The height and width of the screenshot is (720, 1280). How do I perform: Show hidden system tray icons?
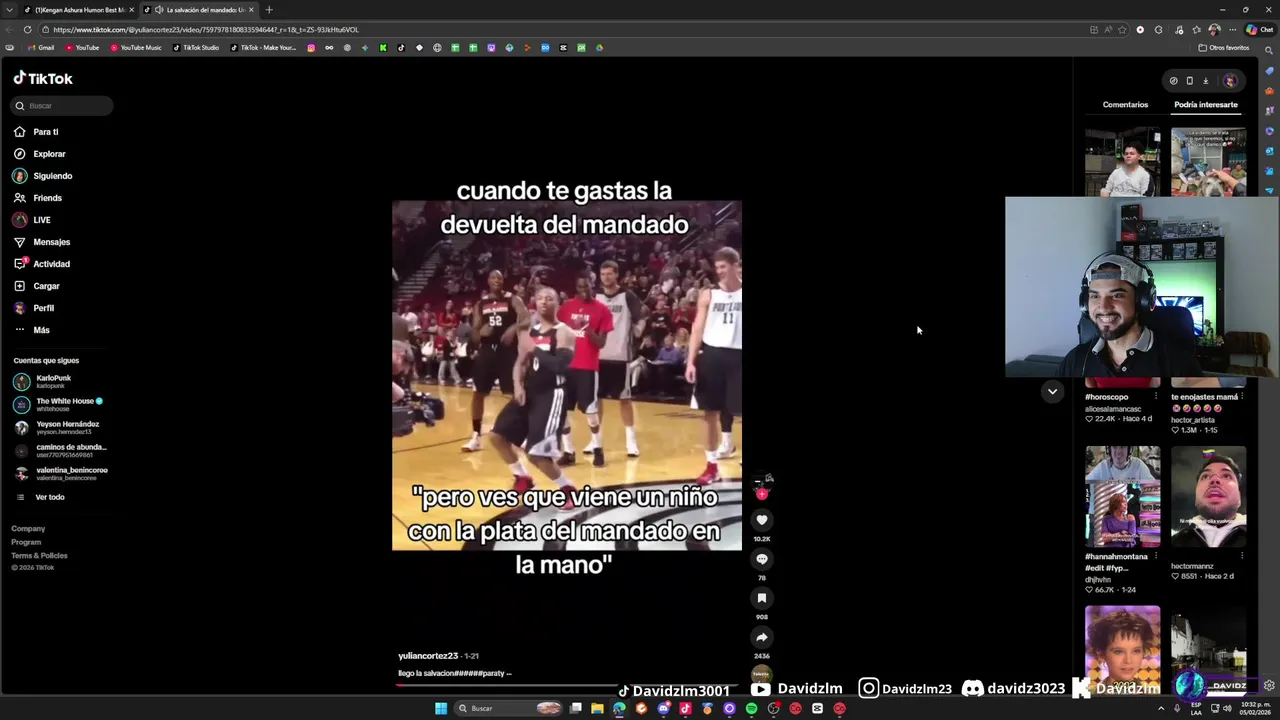click(1161, 709)
